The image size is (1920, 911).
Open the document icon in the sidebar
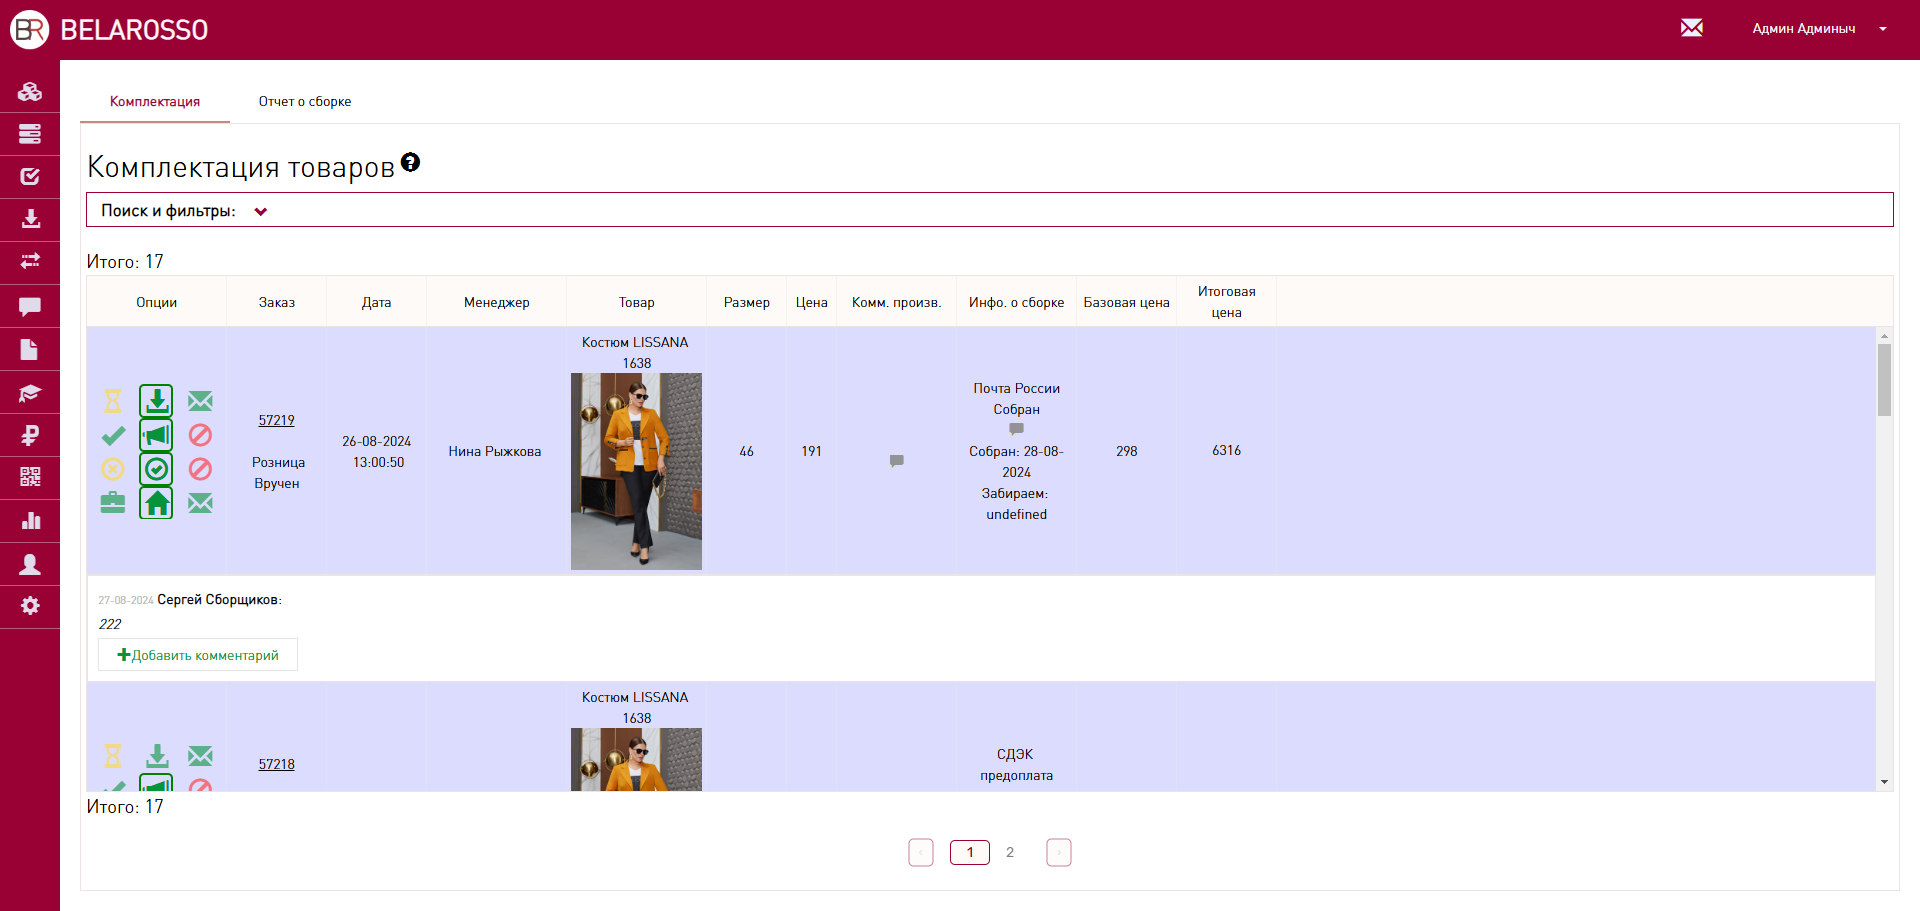(30, 349)
